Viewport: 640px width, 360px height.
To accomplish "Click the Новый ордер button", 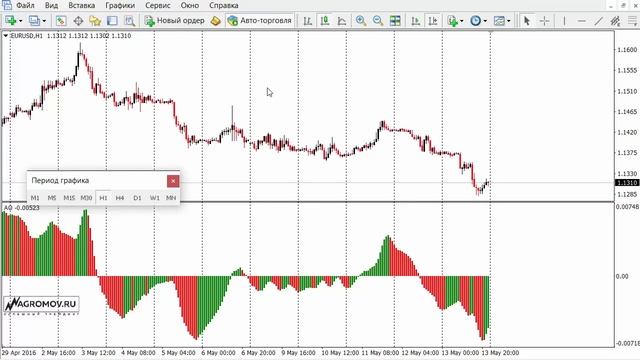I will [174, 20].
